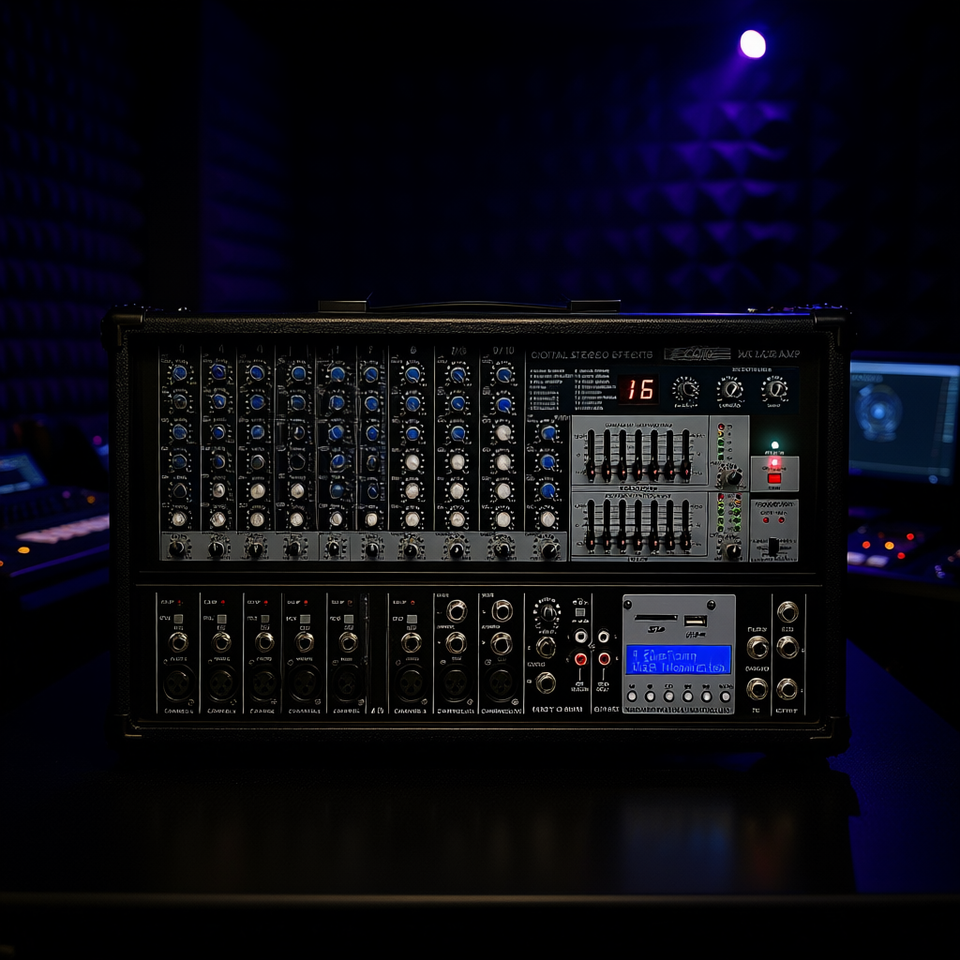Image resolution: width=960 pixels, height=960 pixels.
Task: Toggle the third channel's square pad button
Action: click(x=264, y=618)
